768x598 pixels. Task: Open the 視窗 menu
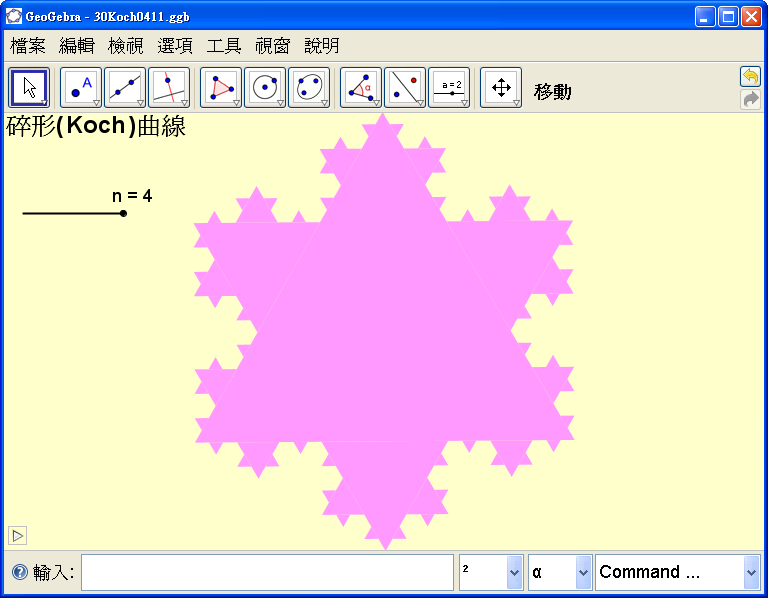(273, 46)
